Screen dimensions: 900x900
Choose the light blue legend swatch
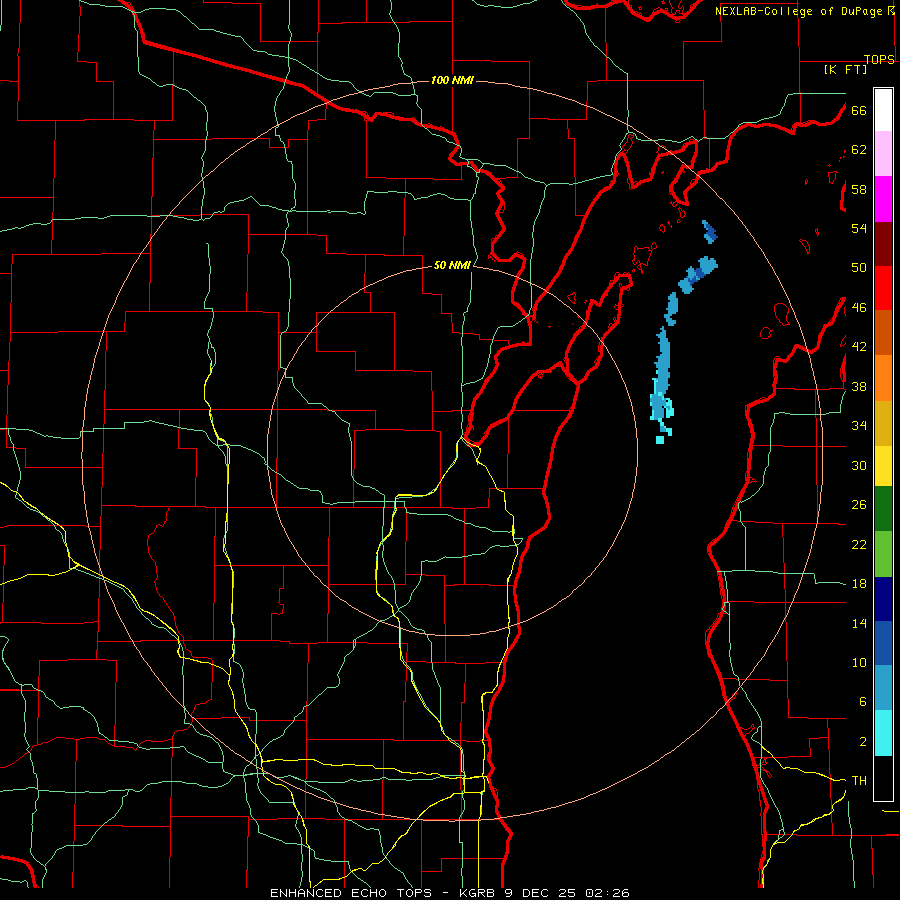pos(883,688)
